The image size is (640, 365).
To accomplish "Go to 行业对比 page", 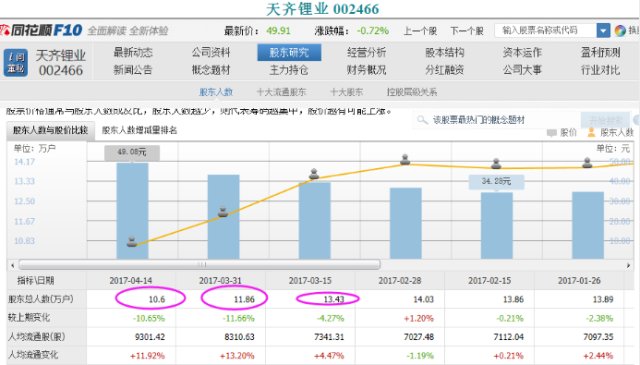I will tap(600, 70).
